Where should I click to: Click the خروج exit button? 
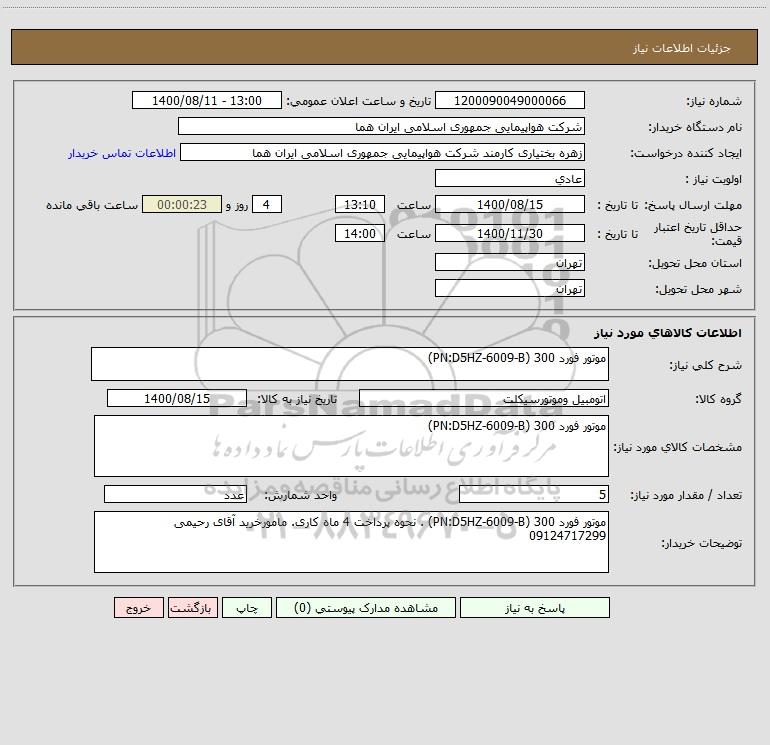[138, 607]
